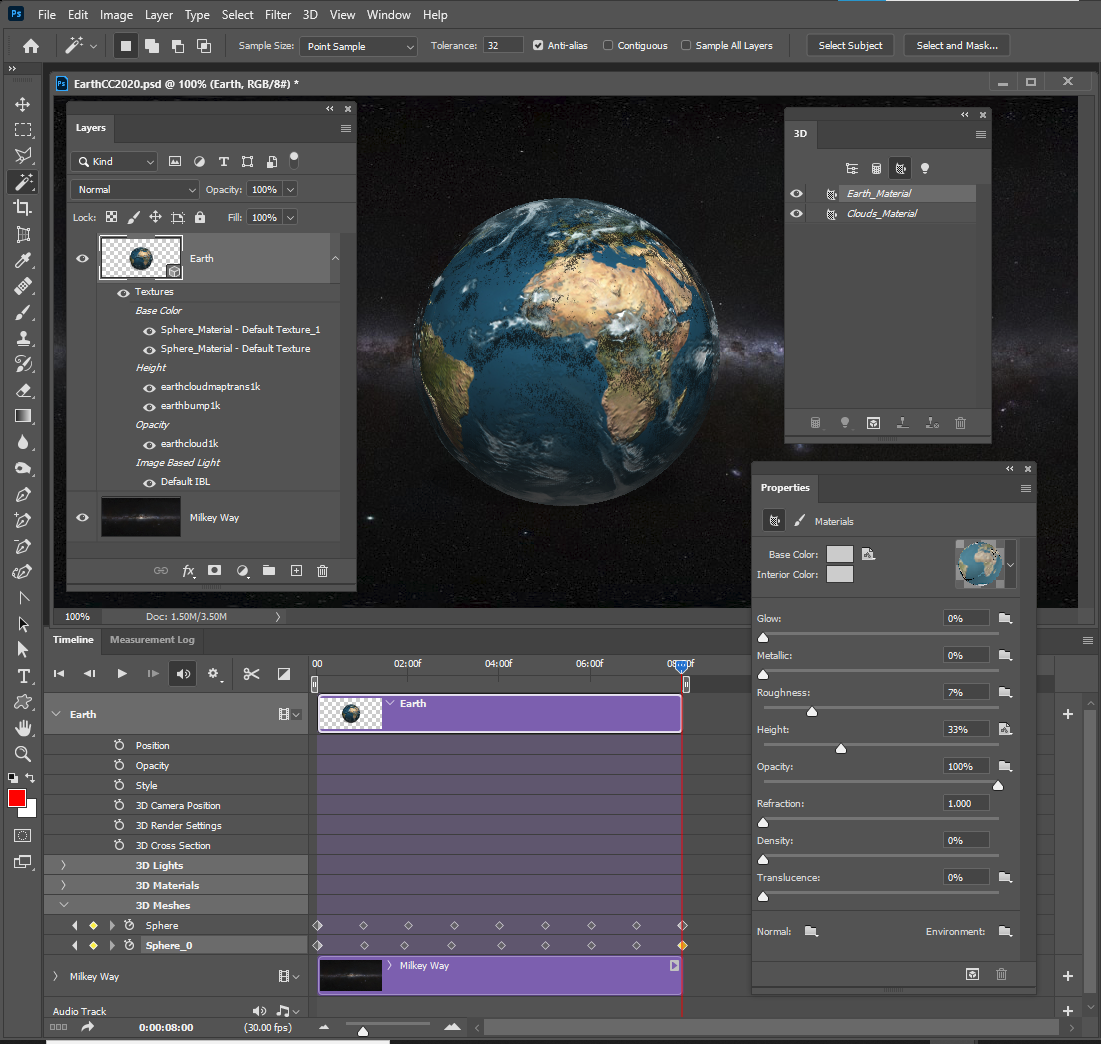Switch to the Measurement Log tab
1101x1044 pixels.
pos(152,640)
